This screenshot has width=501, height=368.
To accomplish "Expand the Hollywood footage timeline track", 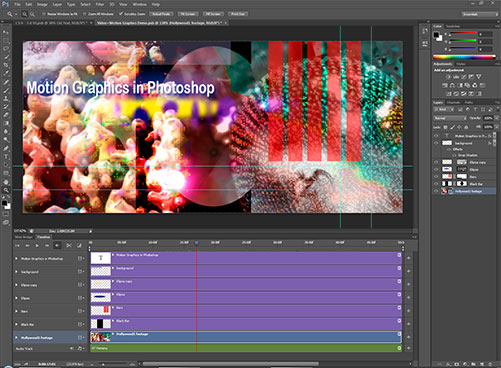I will 16,337.
